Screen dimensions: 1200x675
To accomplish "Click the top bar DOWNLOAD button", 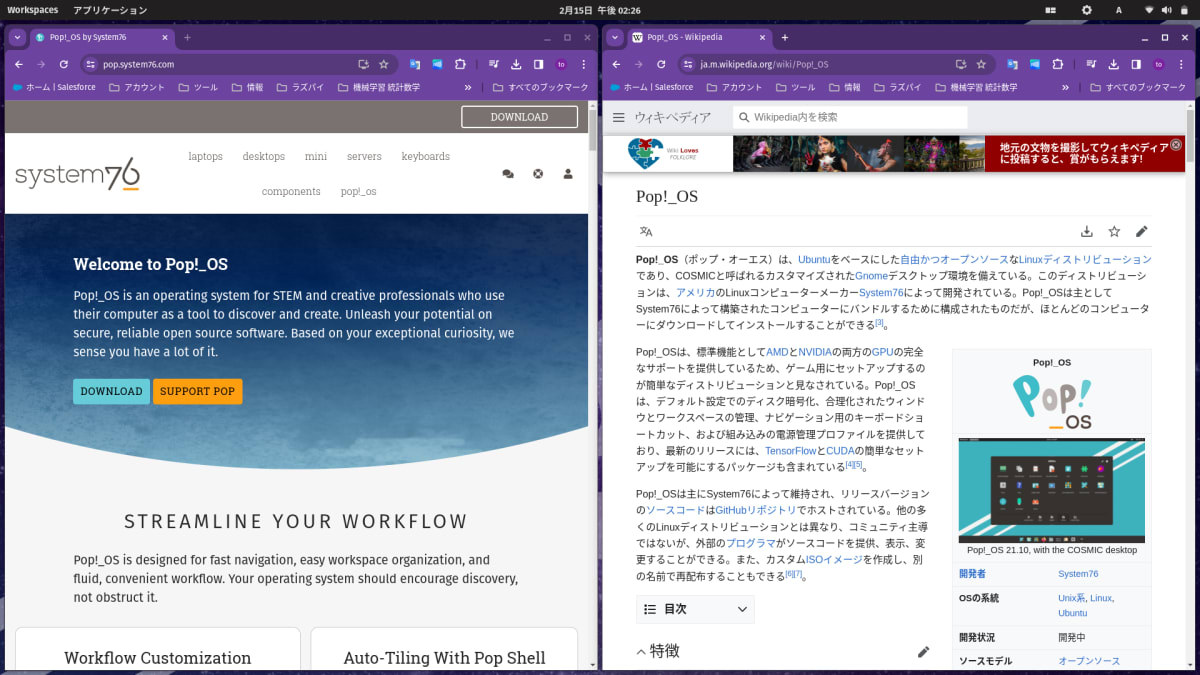I will coord(519,117).
